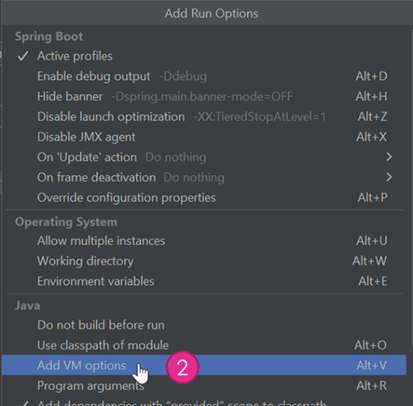Toggle the checked Active profiles option
The width and height of the screenshot is (413, 406).
point(204,56)
